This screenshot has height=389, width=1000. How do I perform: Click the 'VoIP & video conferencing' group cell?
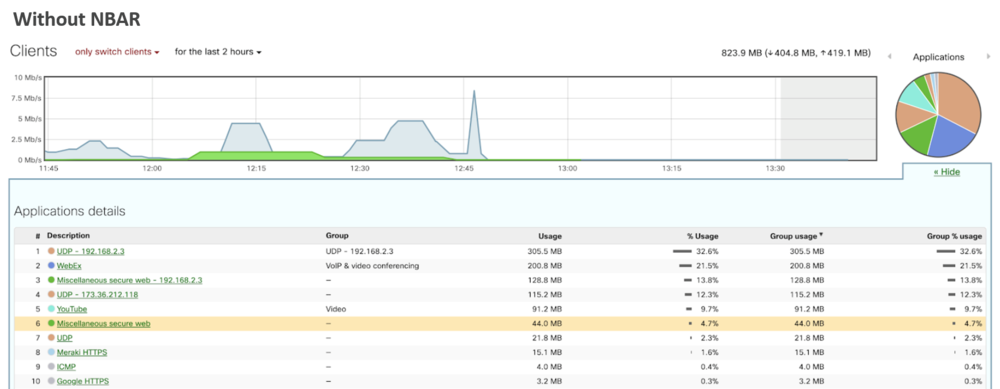coord(372,266)
